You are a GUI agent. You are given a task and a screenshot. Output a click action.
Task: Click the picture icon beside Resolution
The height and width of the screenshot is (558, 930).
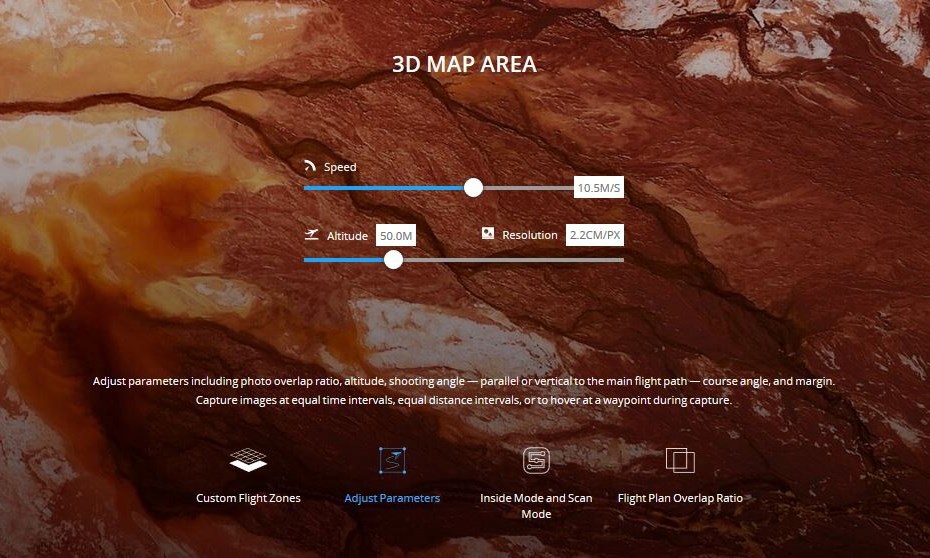(x=488, y=234)
